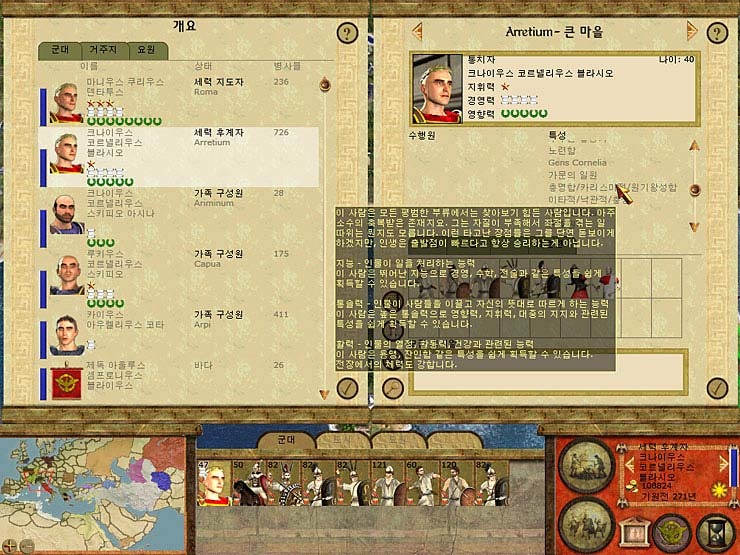Click the help question mark in overview panel
Screen dimensions: 740x555
[347, 33]
